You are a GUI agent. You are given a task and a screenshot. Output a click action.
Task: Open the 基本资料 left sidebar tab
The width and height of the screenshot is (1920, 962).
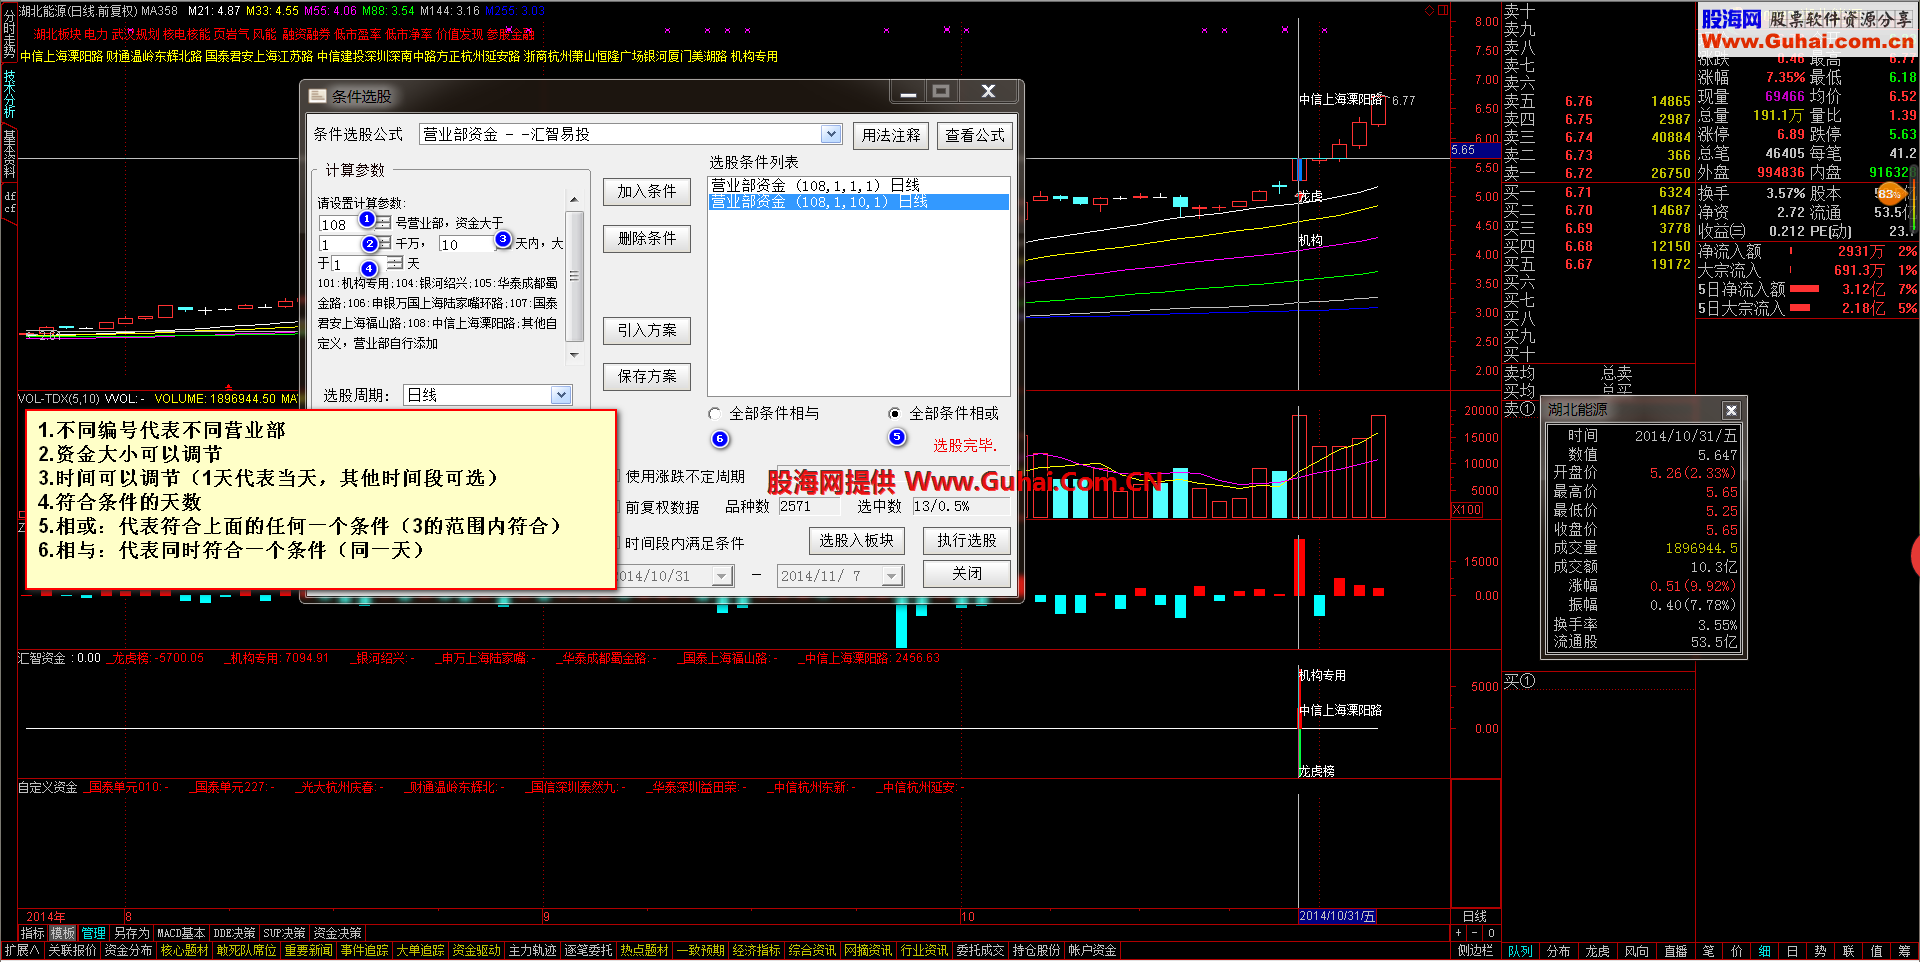click(9, 153)
